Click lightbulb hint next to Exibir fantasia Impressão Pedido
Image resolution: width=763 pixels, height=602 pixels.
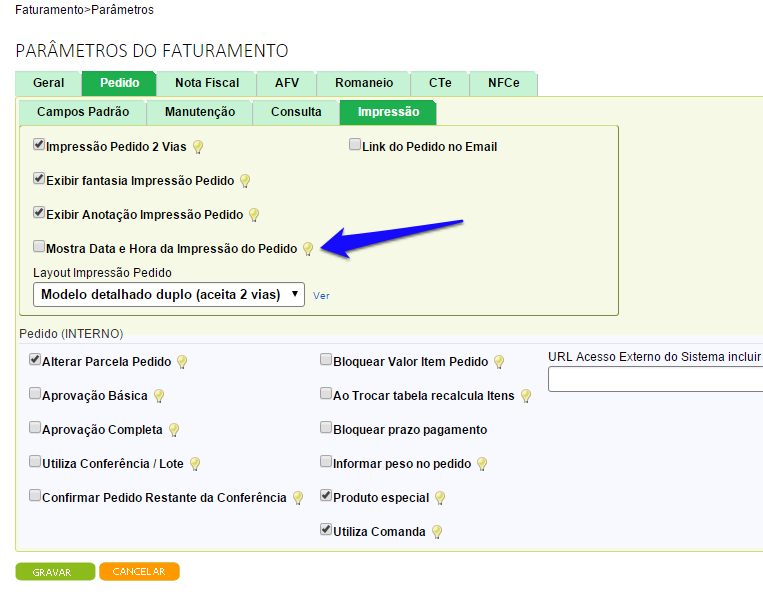click(x=245, y=181)
